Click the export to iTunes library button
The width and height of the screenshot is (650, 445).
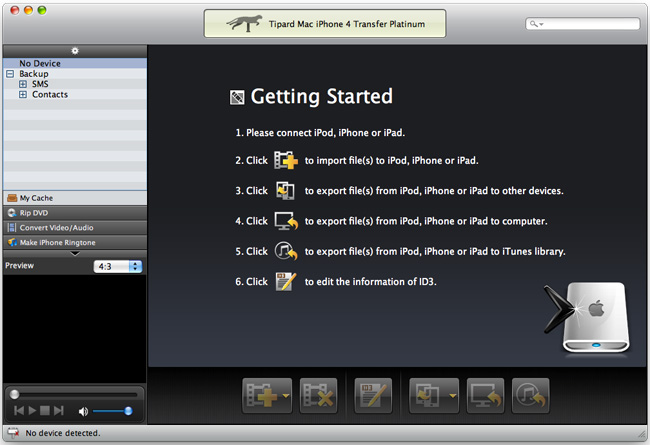[530, 395]
